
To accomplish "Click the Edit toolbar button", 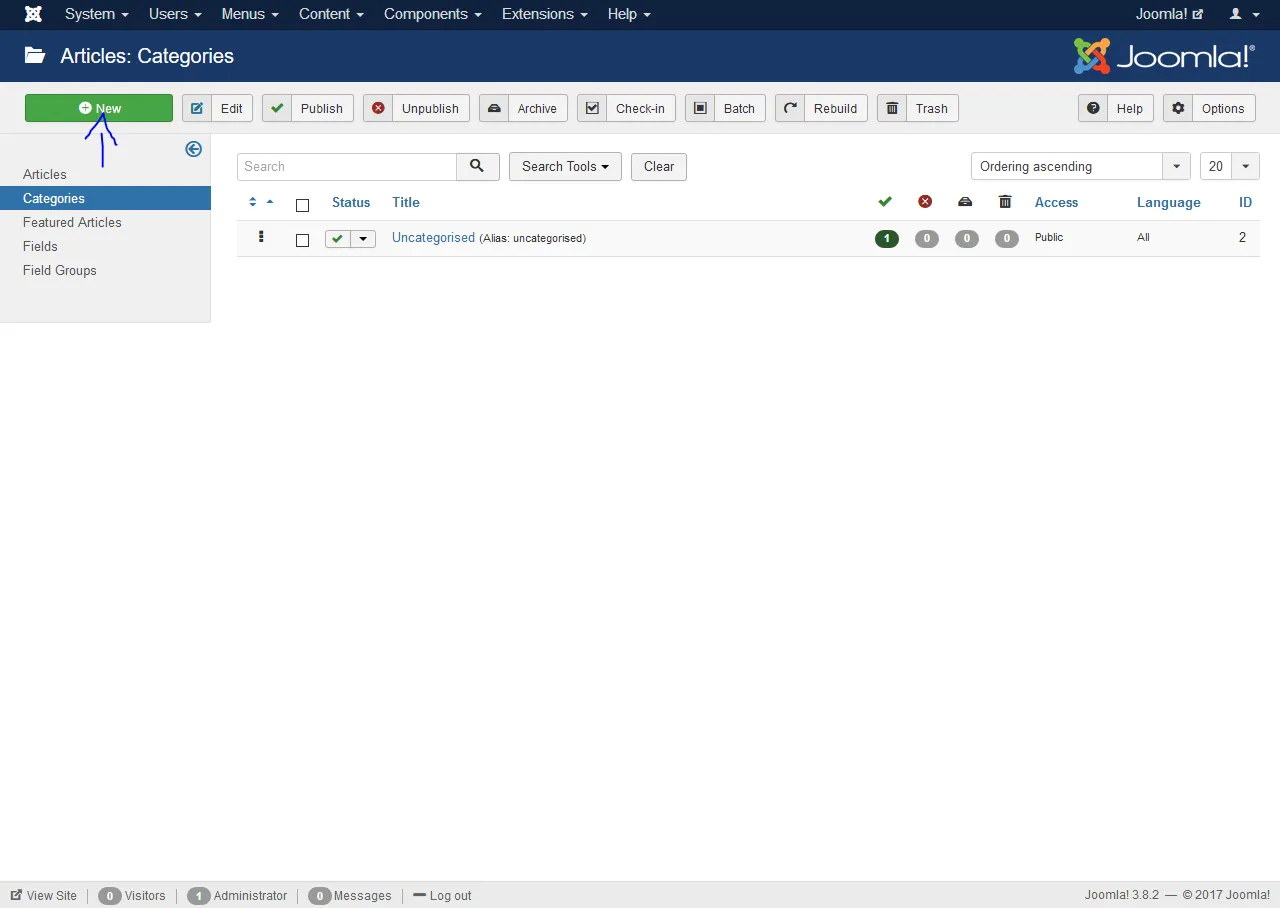I will 217,108.
